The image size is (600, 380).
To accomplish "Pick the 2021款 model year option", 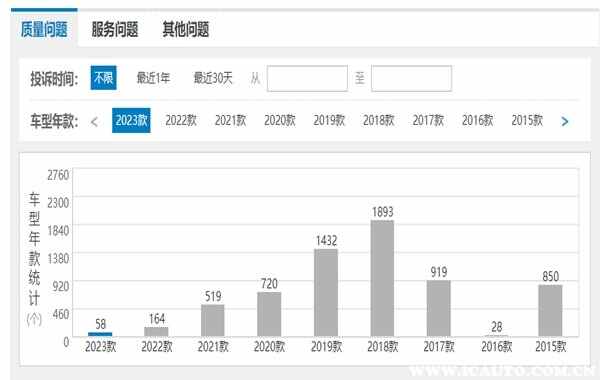I will (x=230, y=121).
